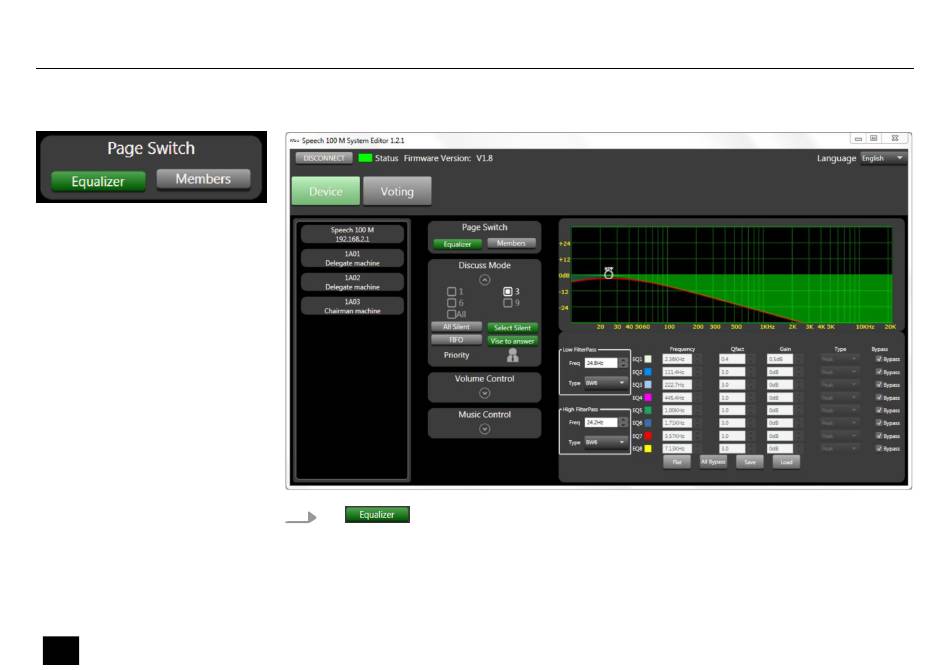Click the EQ1 white color swatch
950x670 pixels.
coord(648,359)
